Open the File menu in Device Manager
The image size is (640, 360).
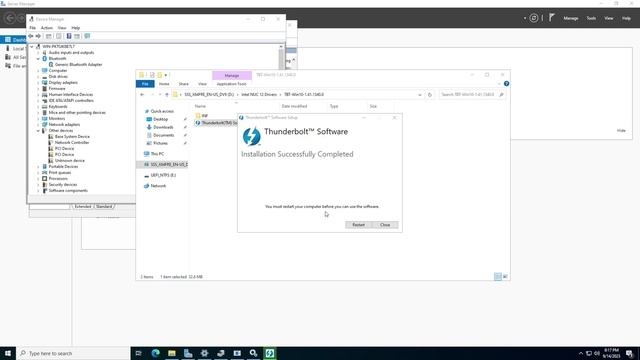point(33,28)
